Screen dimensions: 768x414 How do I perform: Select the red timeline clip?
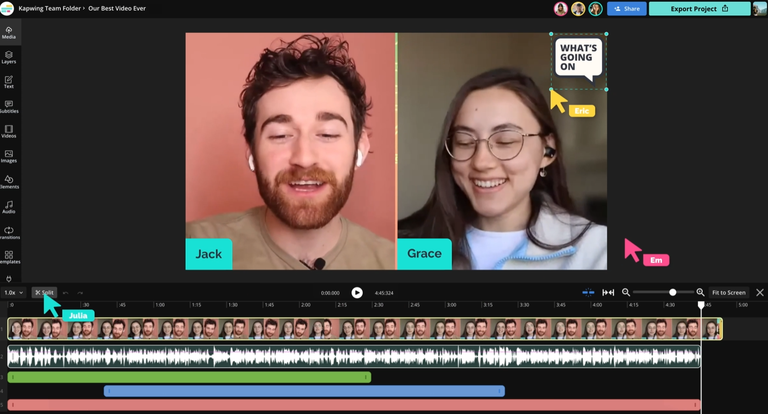coord(354,405)
